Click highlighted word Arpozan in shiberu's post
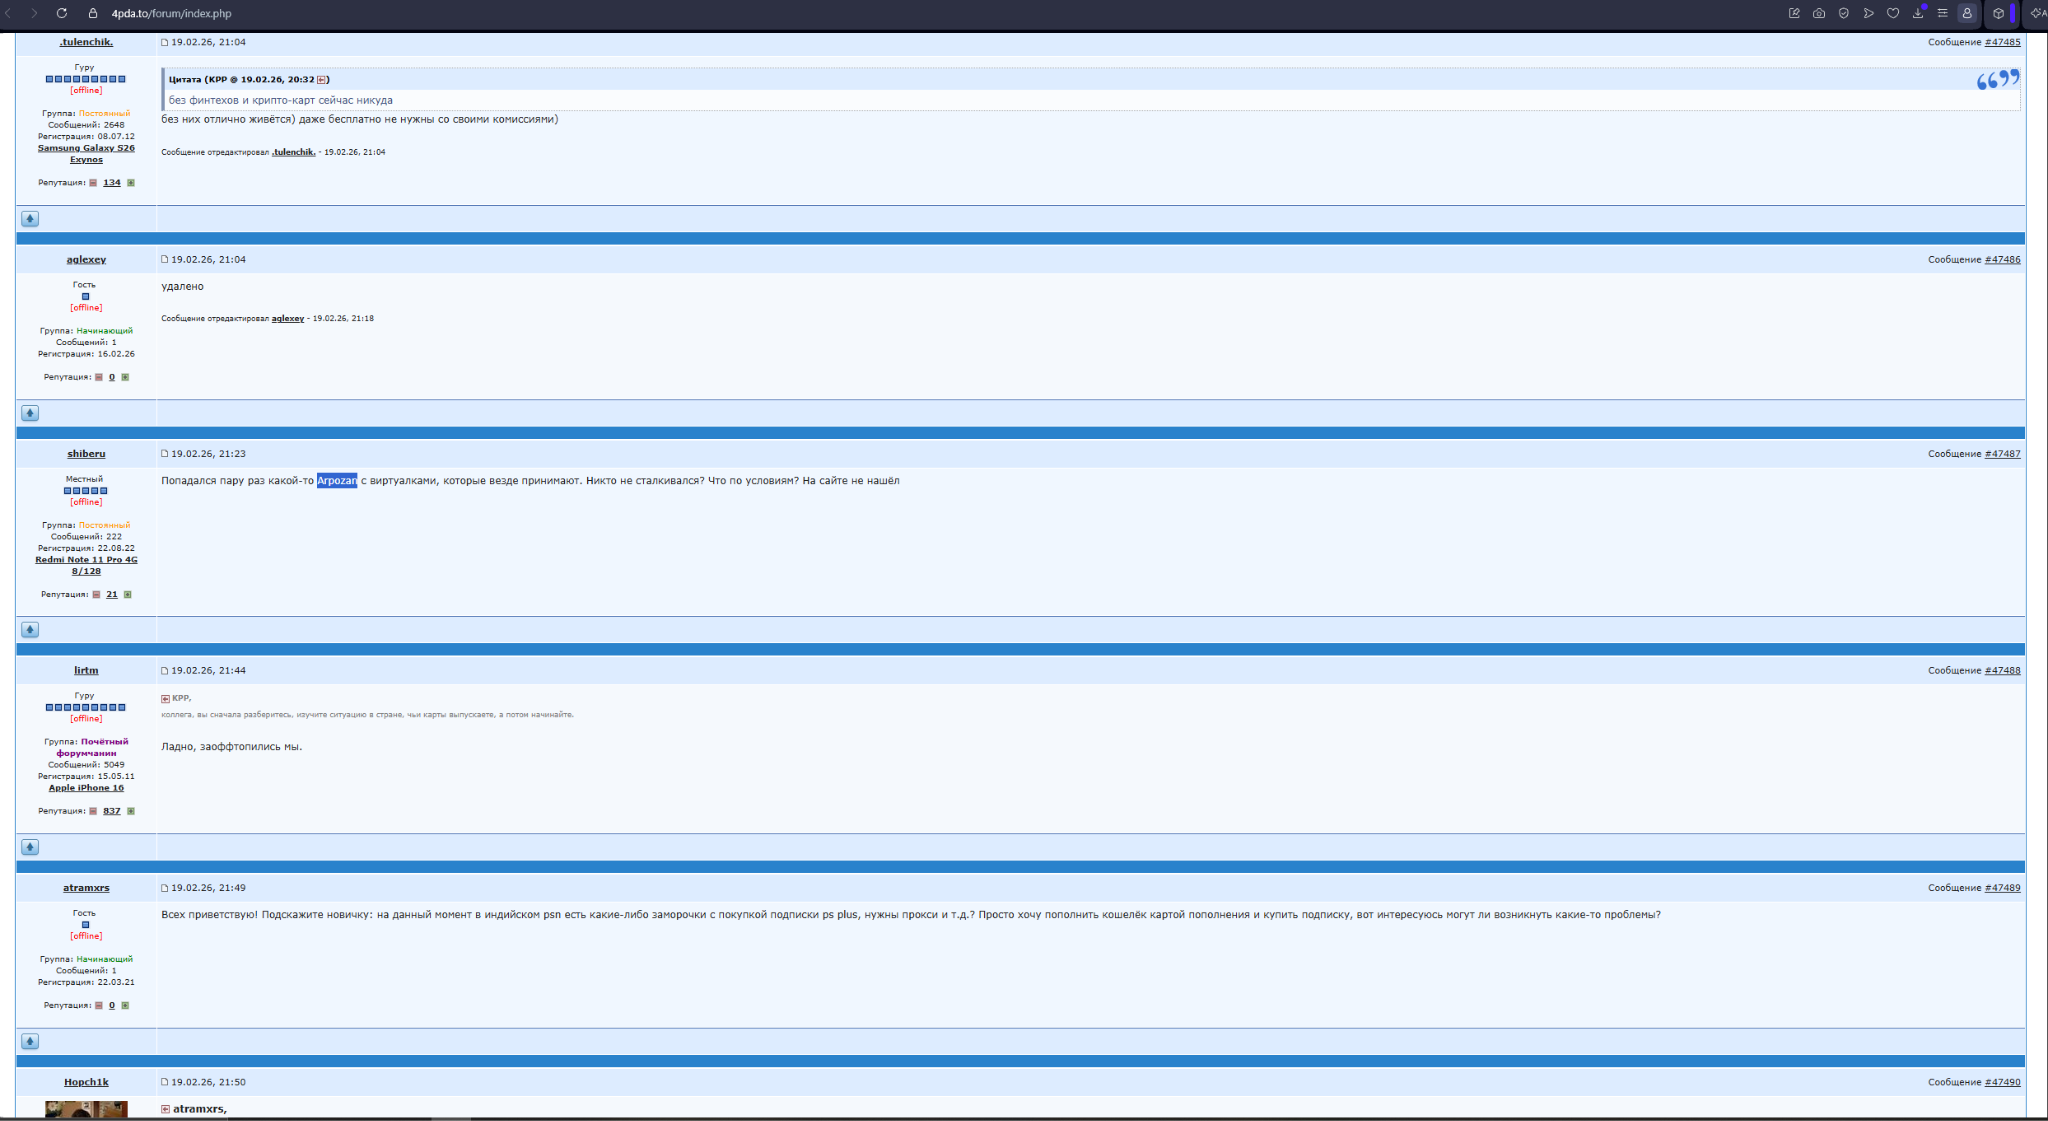Viewport: 2048px width, 1121px height. coord(337,481)
